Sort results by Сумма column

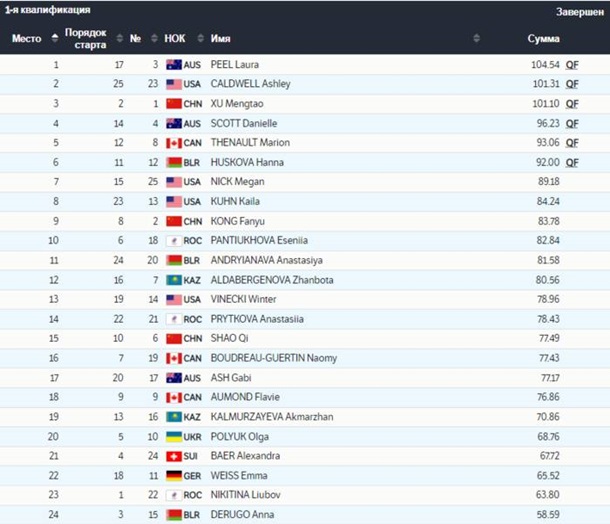pyautogui.click(x=543, y=39)
